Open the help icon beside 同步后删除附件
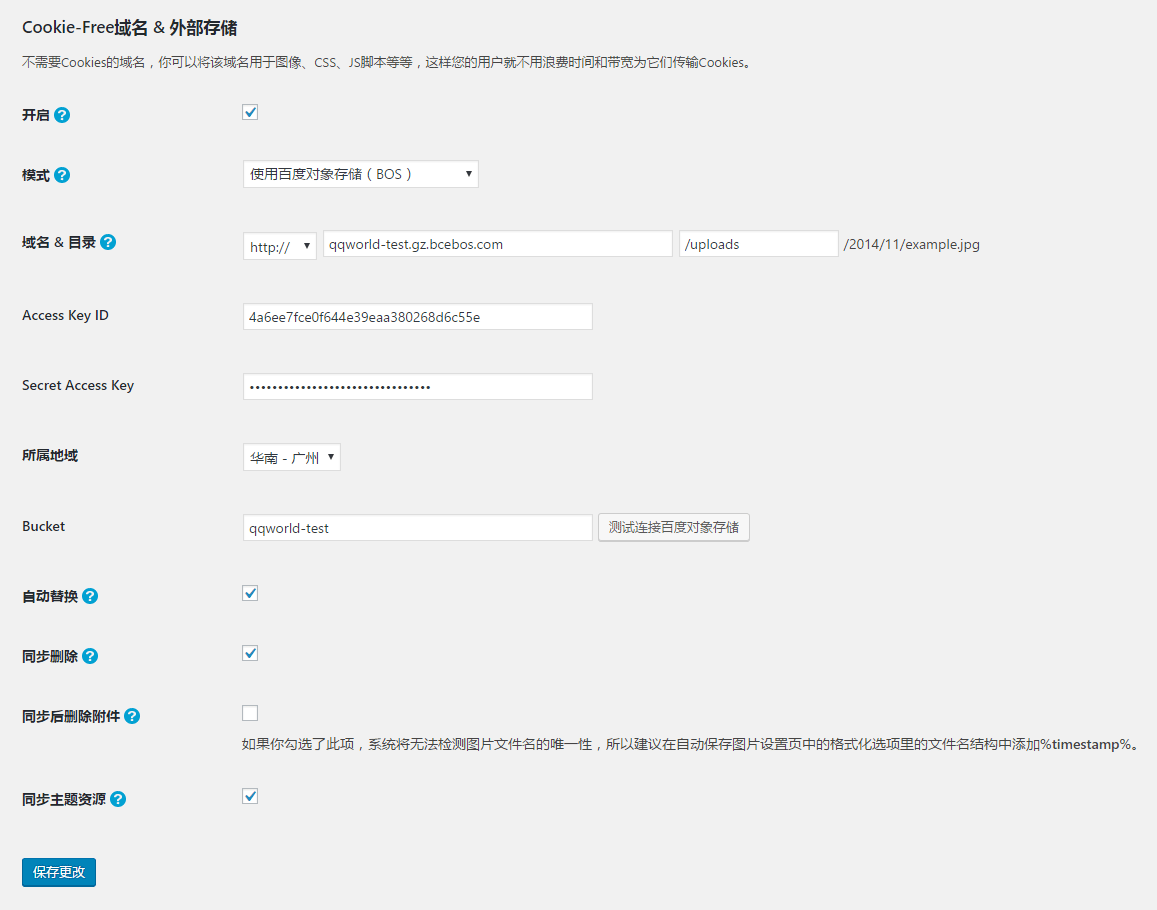 click(132, 716)
